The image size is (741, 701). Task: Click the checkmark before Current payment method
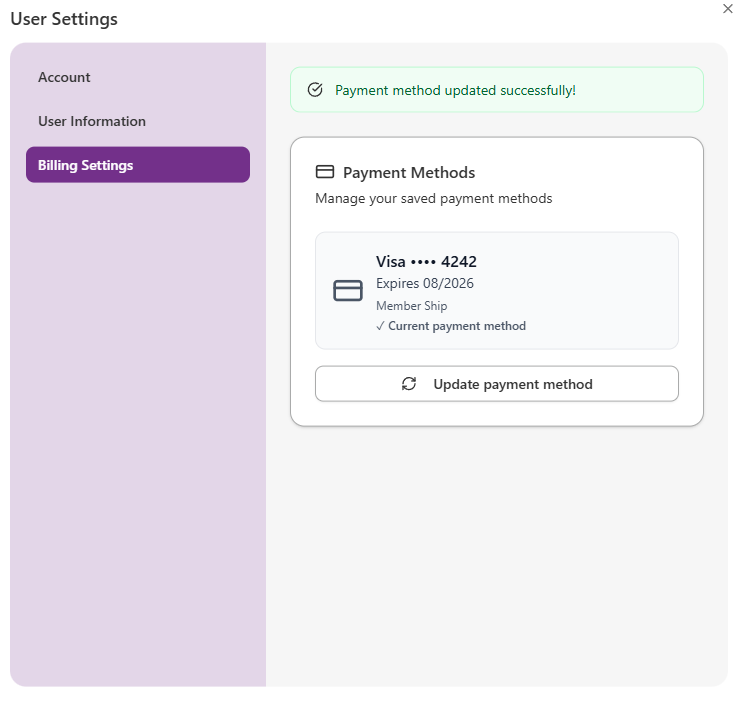(380, 326)
